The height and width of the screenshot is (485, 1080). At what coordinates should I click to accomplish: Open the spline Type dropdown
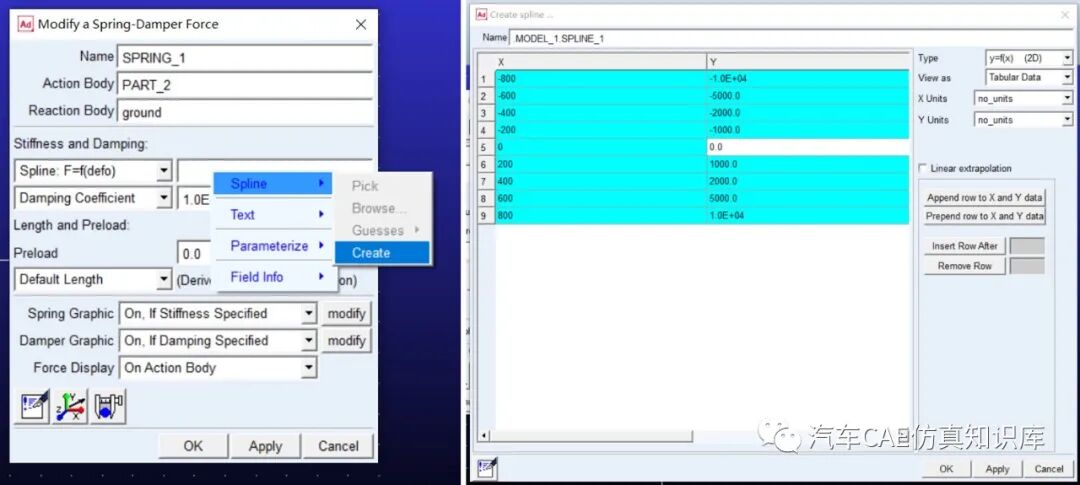click(1068, 59)
